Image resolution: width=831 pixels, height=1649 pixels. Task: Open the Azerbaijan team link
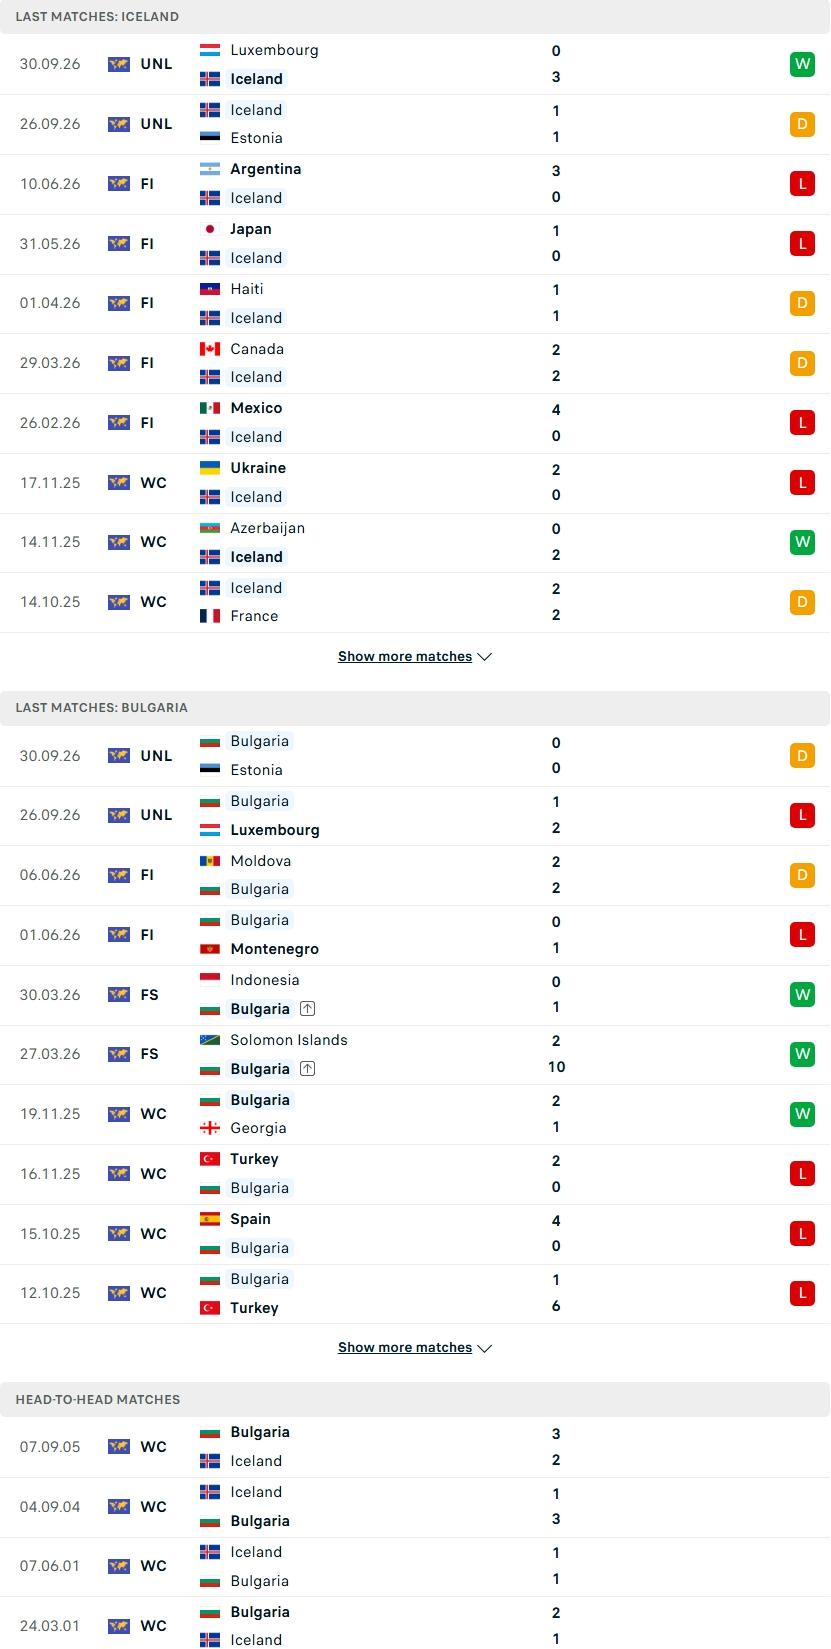[267, 528]
